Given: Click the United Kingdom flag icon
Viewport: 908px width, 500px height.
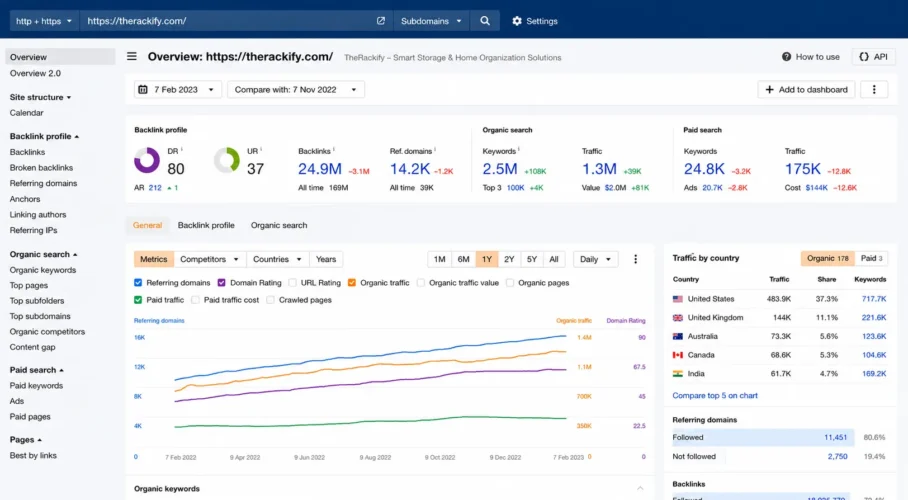Looking at the screenshot, I should (678, 317).
